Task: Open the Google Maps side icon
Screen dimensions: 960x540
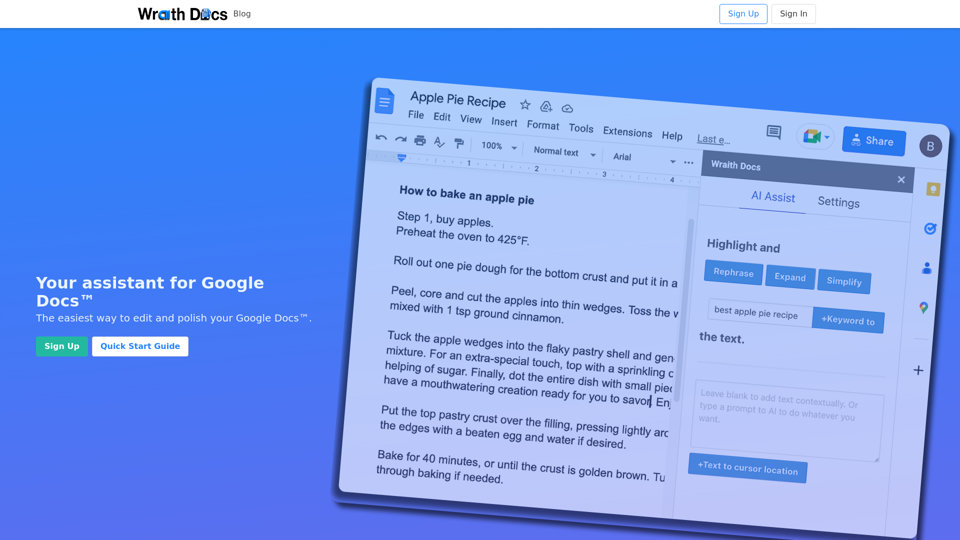Action: [923, 307]
